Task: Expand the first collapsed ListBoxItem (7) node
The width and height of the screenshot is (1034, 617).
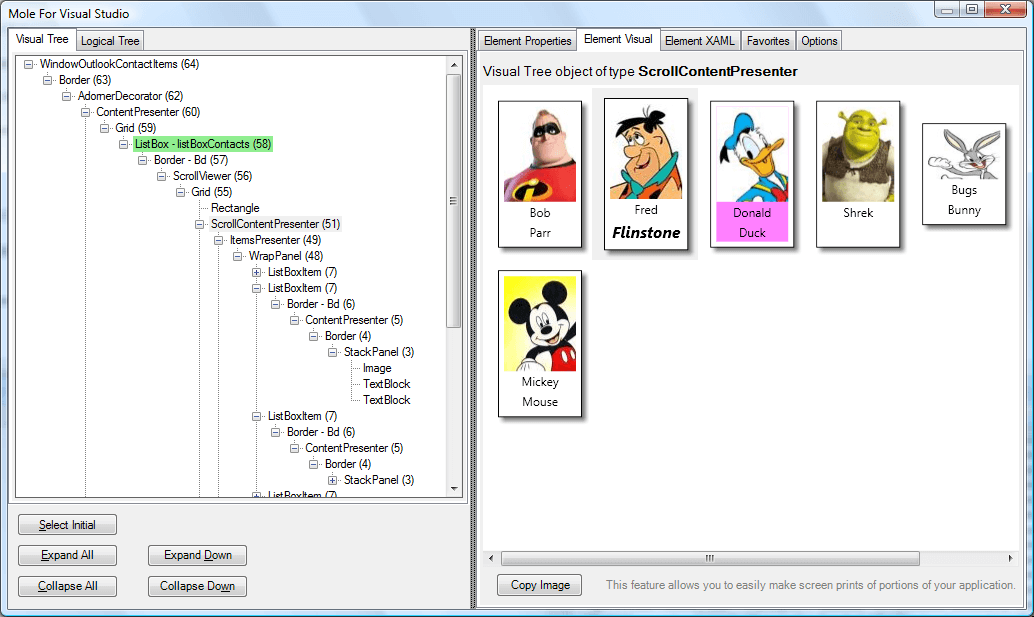Action: [257, 272]
